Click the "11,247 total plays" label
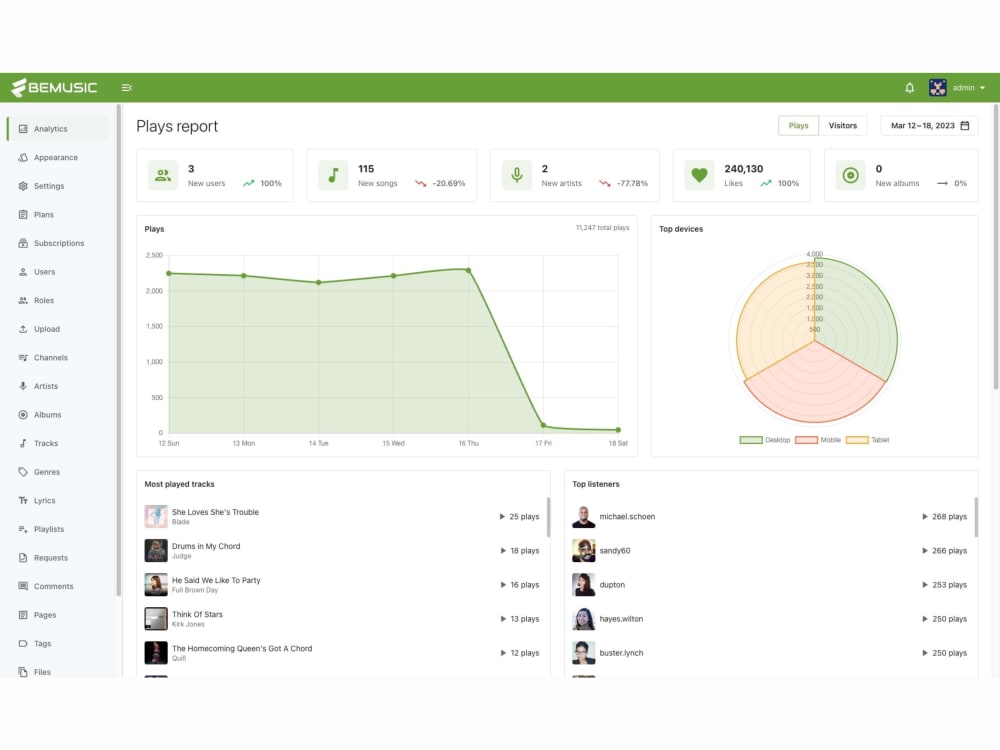The width and height of the screenshot is (1000, 750). 603,228
